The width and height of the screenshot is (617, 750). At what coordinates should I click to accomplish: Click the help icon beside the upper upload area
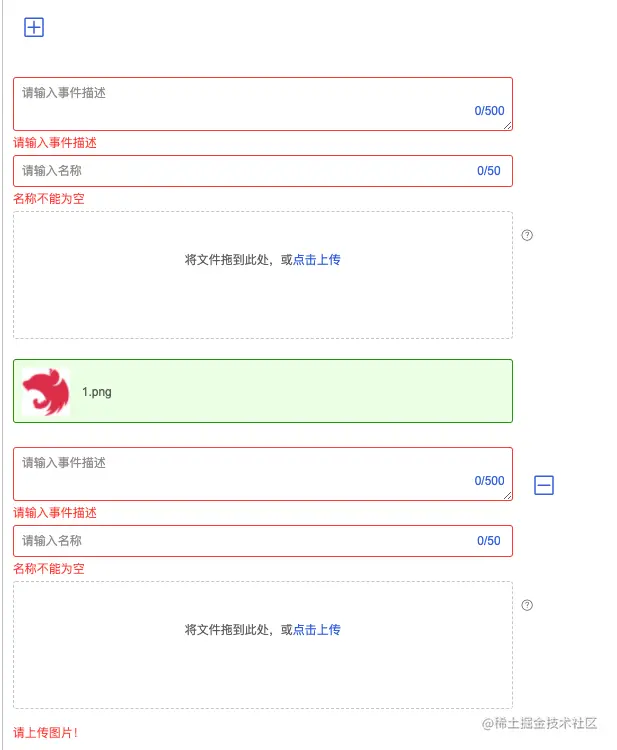527,236
